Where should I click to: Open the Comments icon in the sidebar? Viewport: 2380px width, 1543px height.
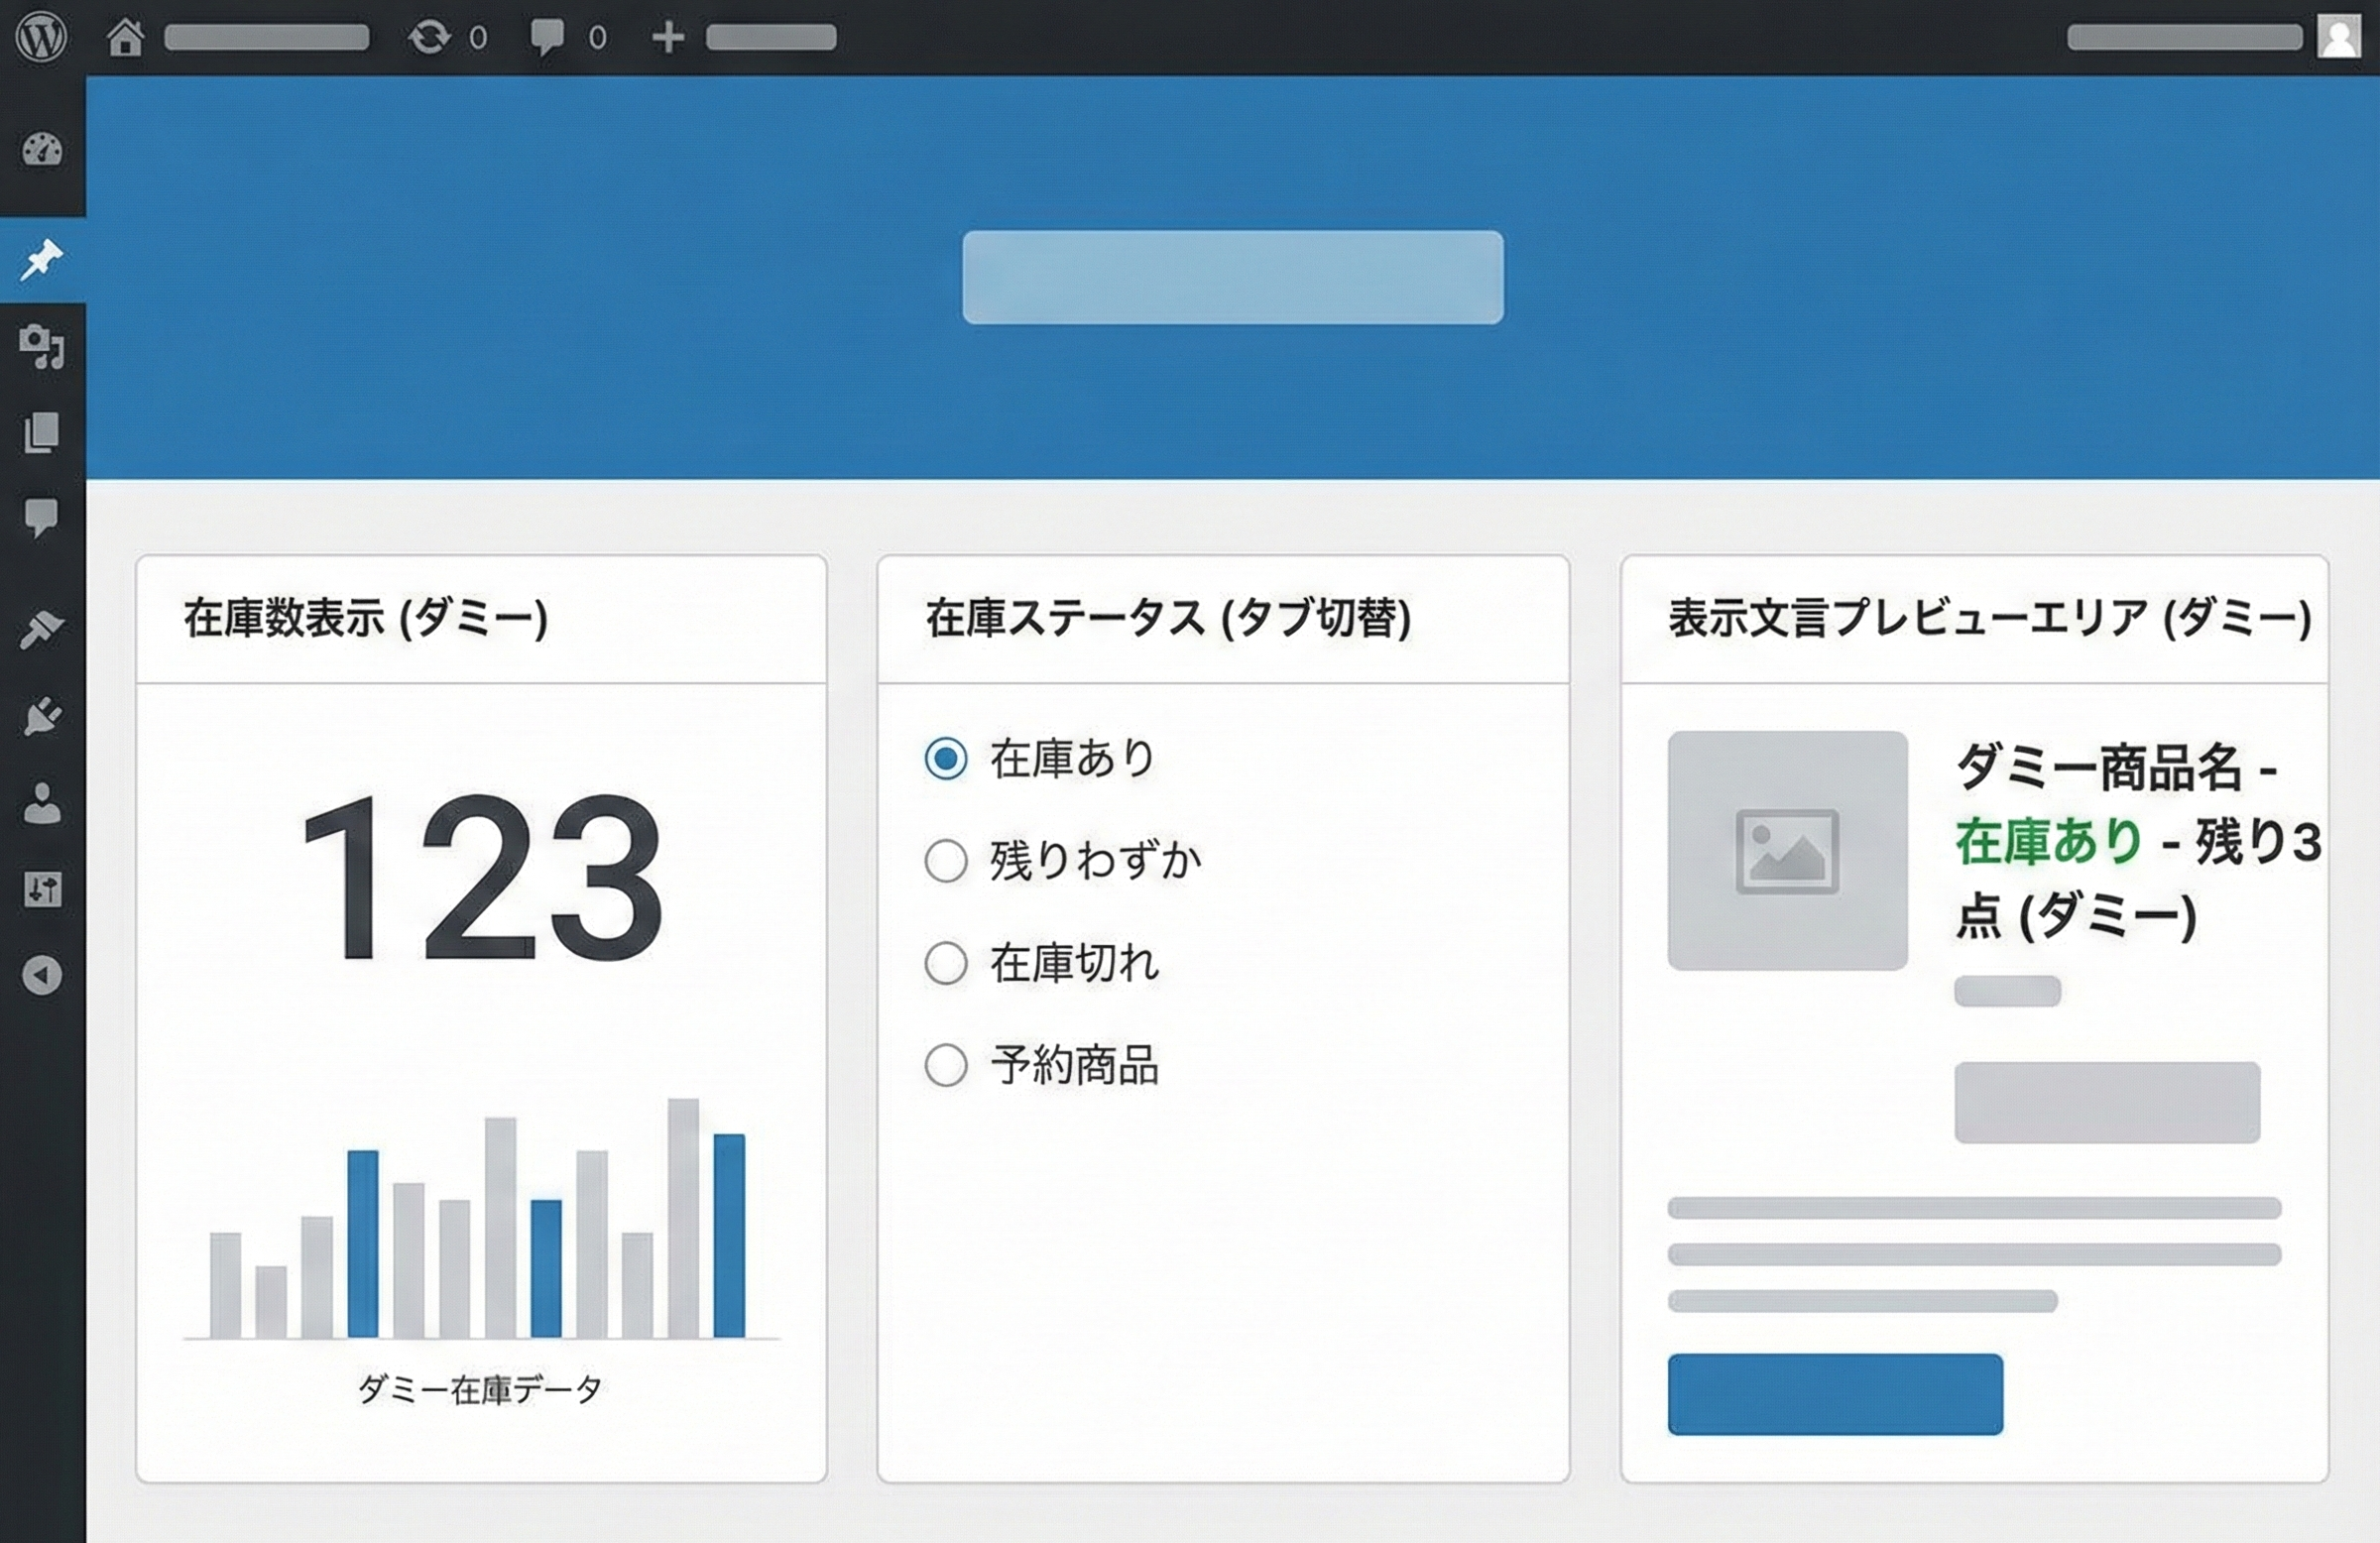[41, 517]
